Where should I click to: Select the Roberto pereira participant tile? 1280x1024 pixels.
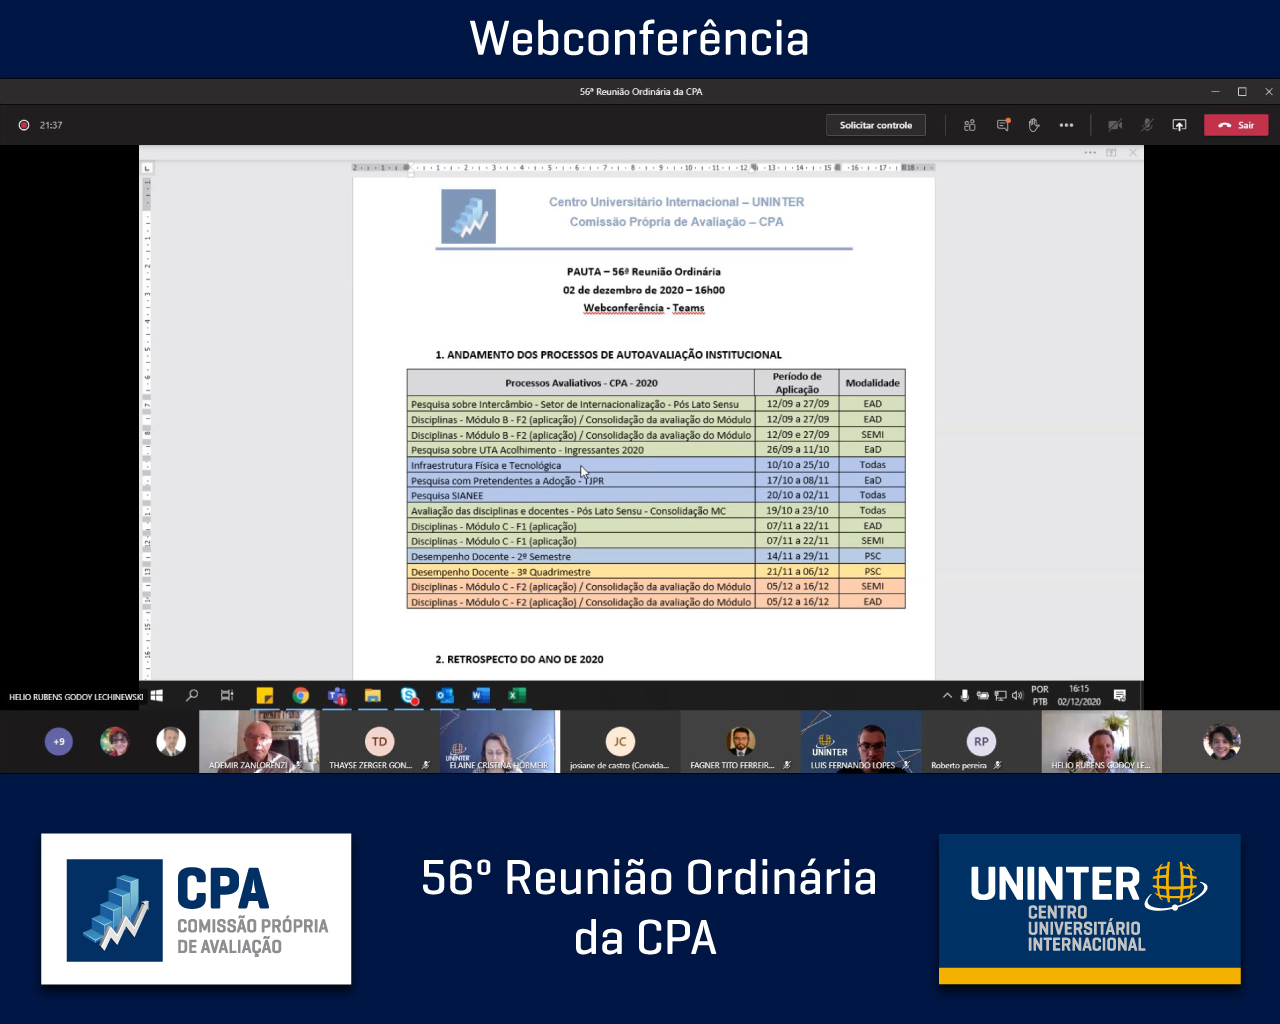(x=980, y=742)
